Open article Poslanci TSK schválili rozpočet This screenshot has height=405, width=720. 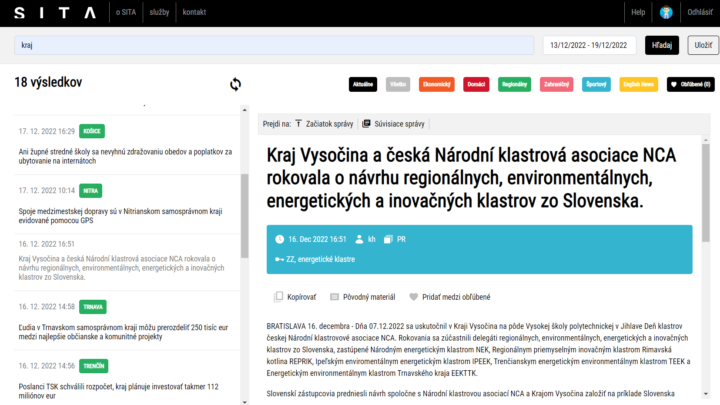pos(118,391)
